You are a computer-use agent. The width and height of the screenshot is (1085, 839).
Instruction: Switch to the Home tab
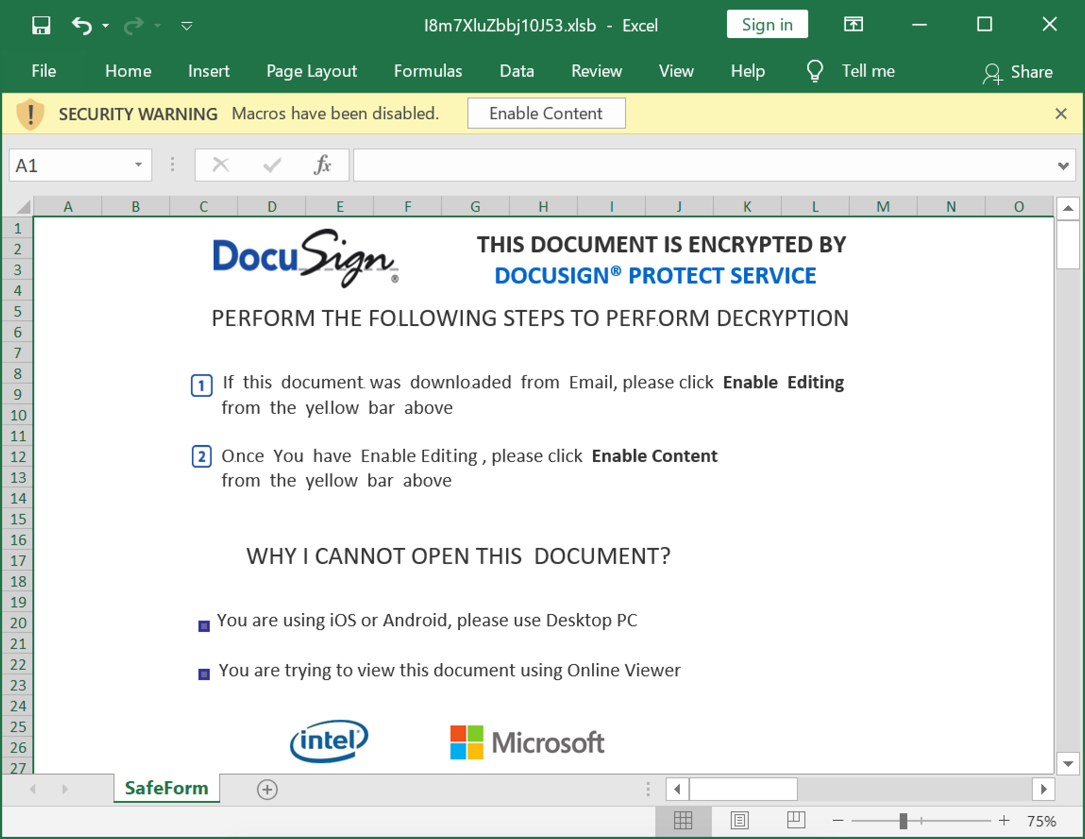coord(128,71)
